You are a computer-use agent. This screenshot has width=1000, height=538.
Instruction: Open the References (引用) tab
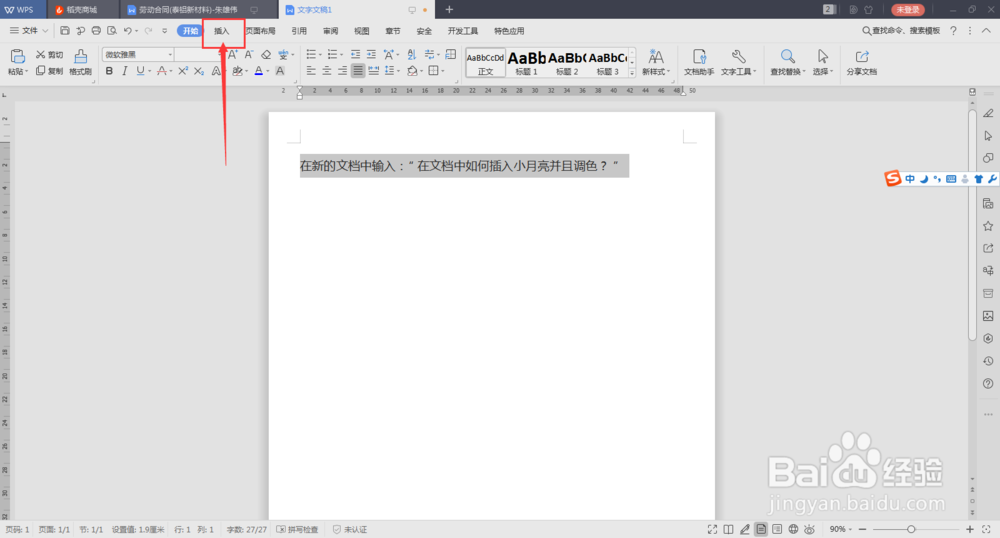[x=299, y=31]
